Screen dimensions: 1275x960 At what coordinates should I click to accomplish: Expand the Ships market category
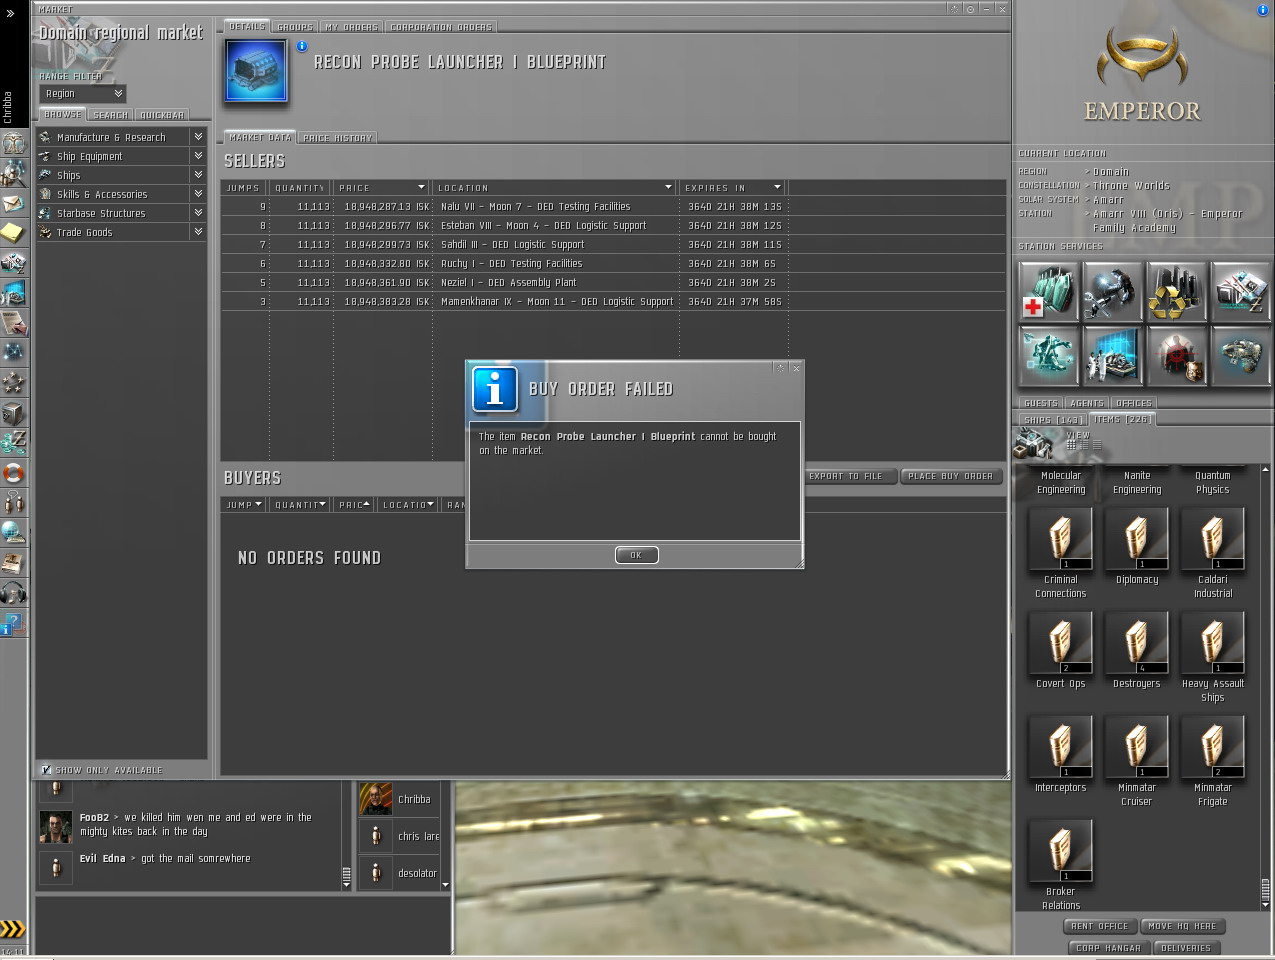click(120, 175)
